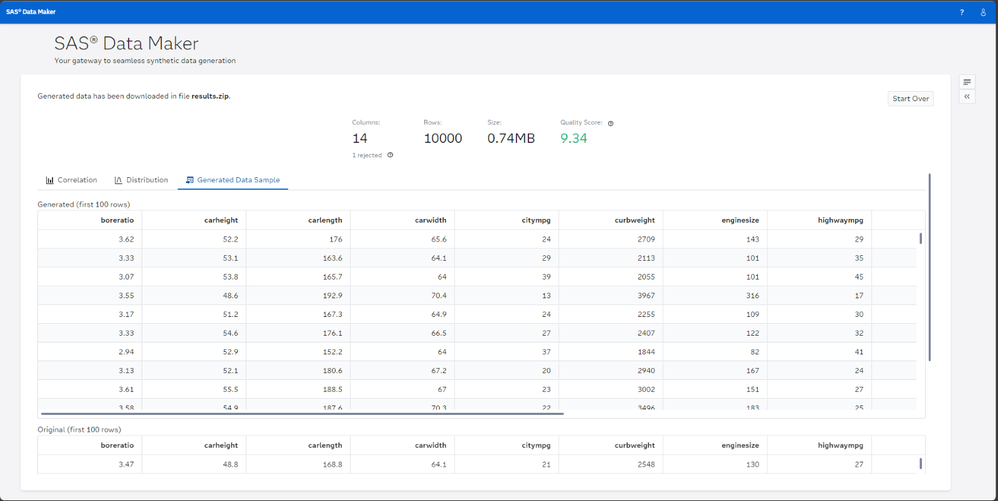Click the Original table vertical scrollbar thumb
The width and height of the screenshot is (998, 501).
coord(920,464)
